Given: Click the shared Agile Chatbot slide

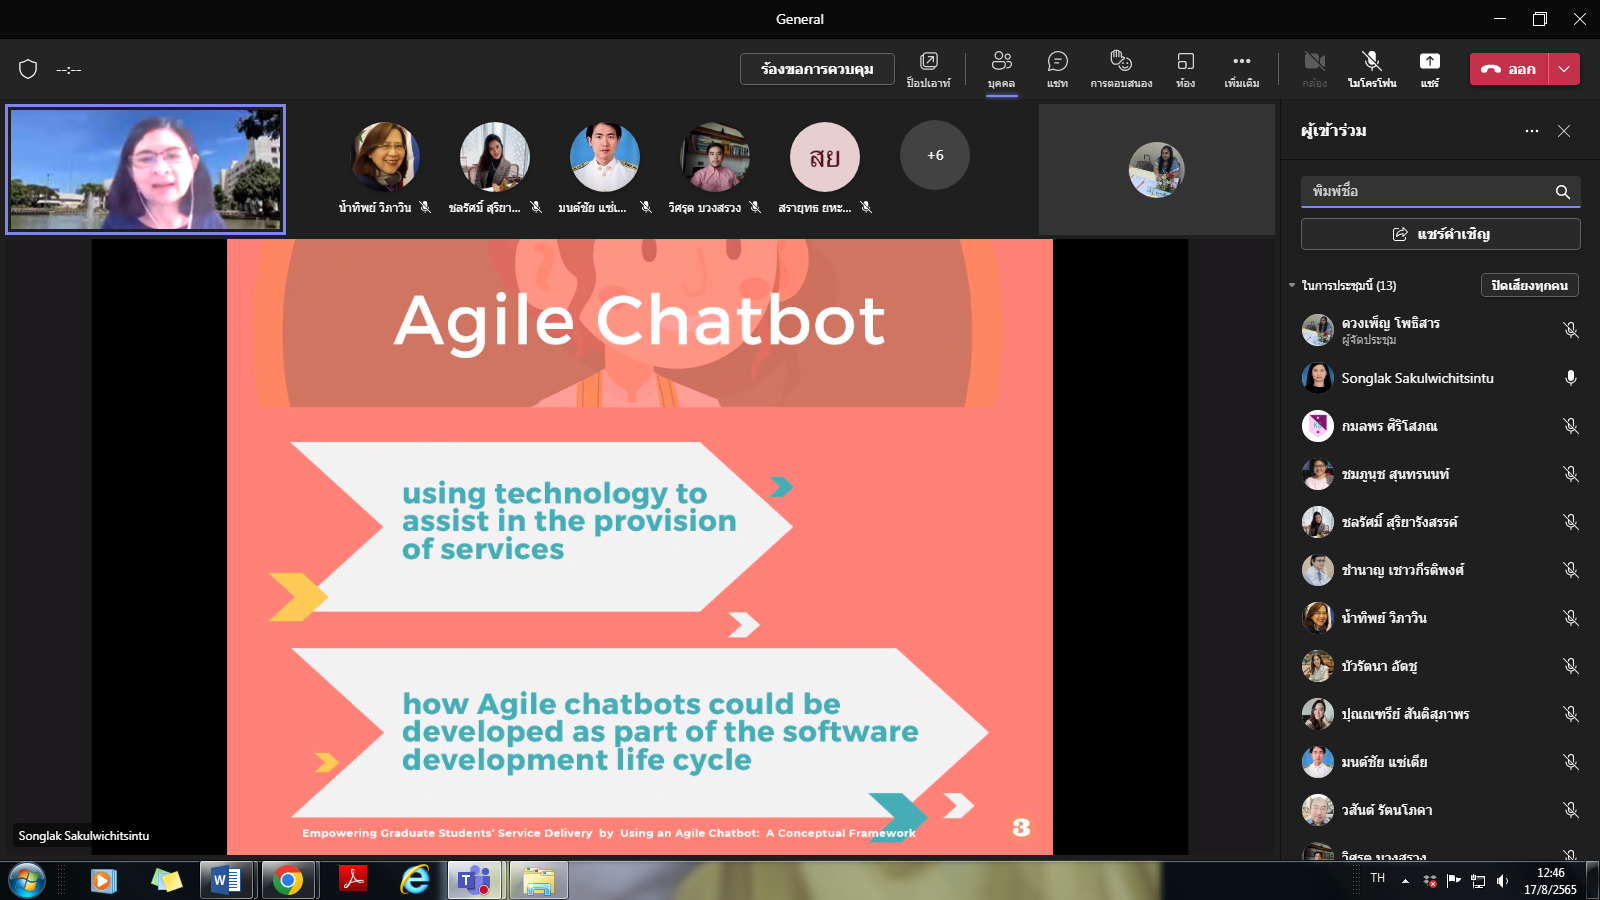Looking at the screenshot, I should 640,547.
